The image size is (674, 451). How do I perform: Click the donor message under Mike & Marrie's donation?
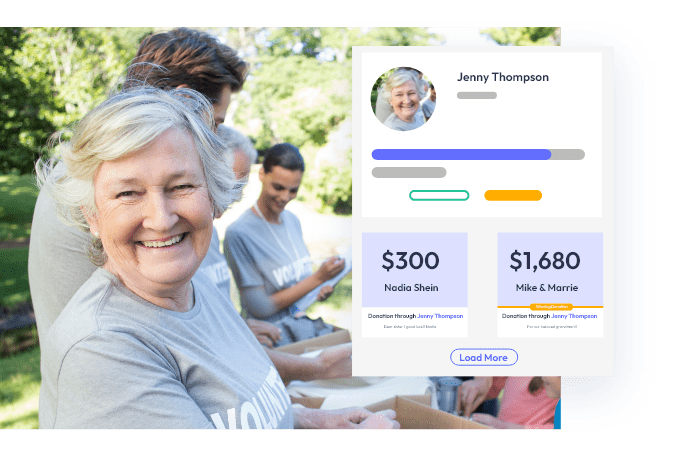coord(551,327)
